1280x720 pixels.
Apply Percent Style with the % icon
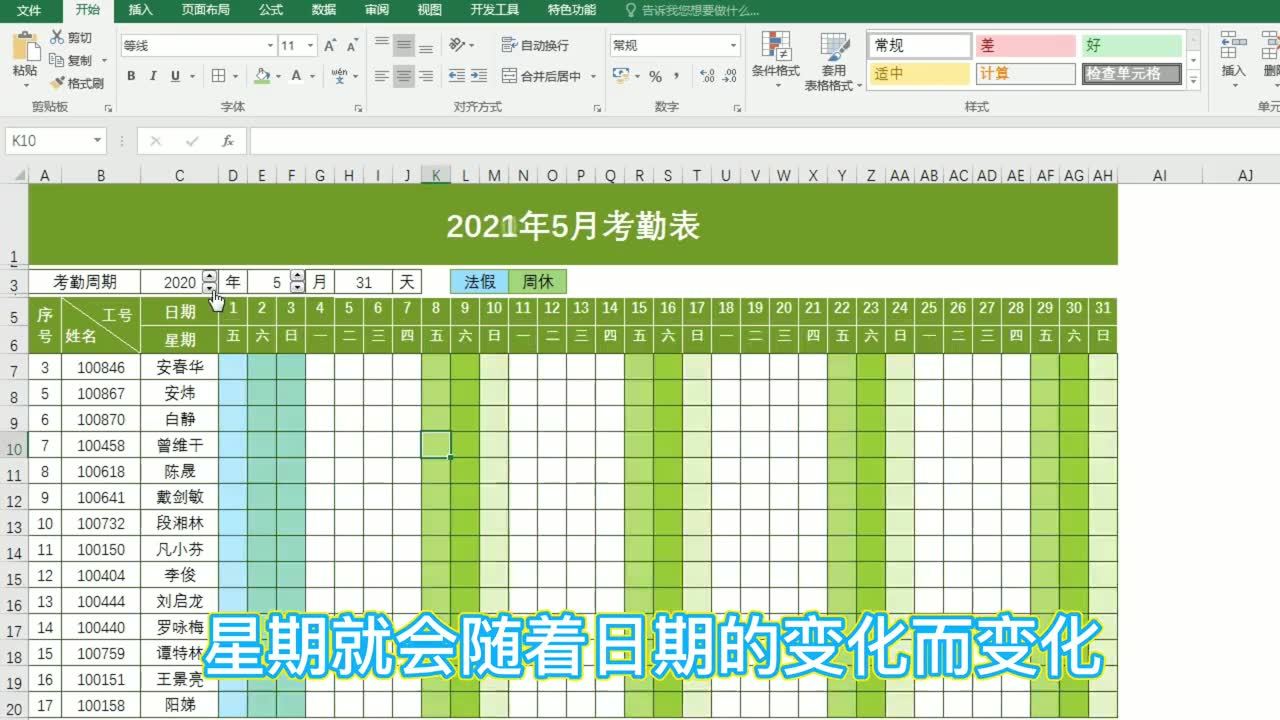(655, 76)
